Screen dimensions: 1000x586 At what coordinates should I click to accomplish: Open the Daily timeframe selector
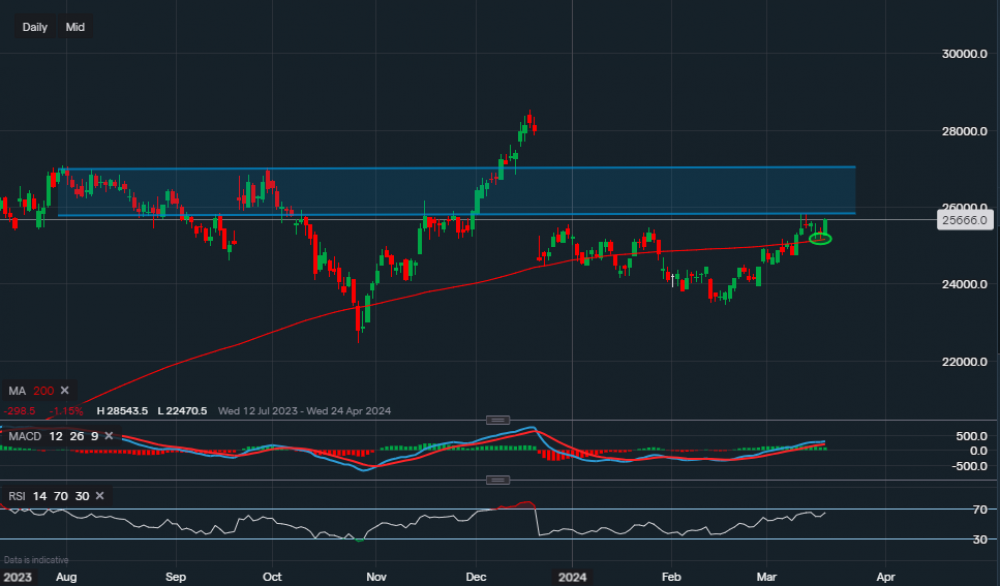coord(35,27)
